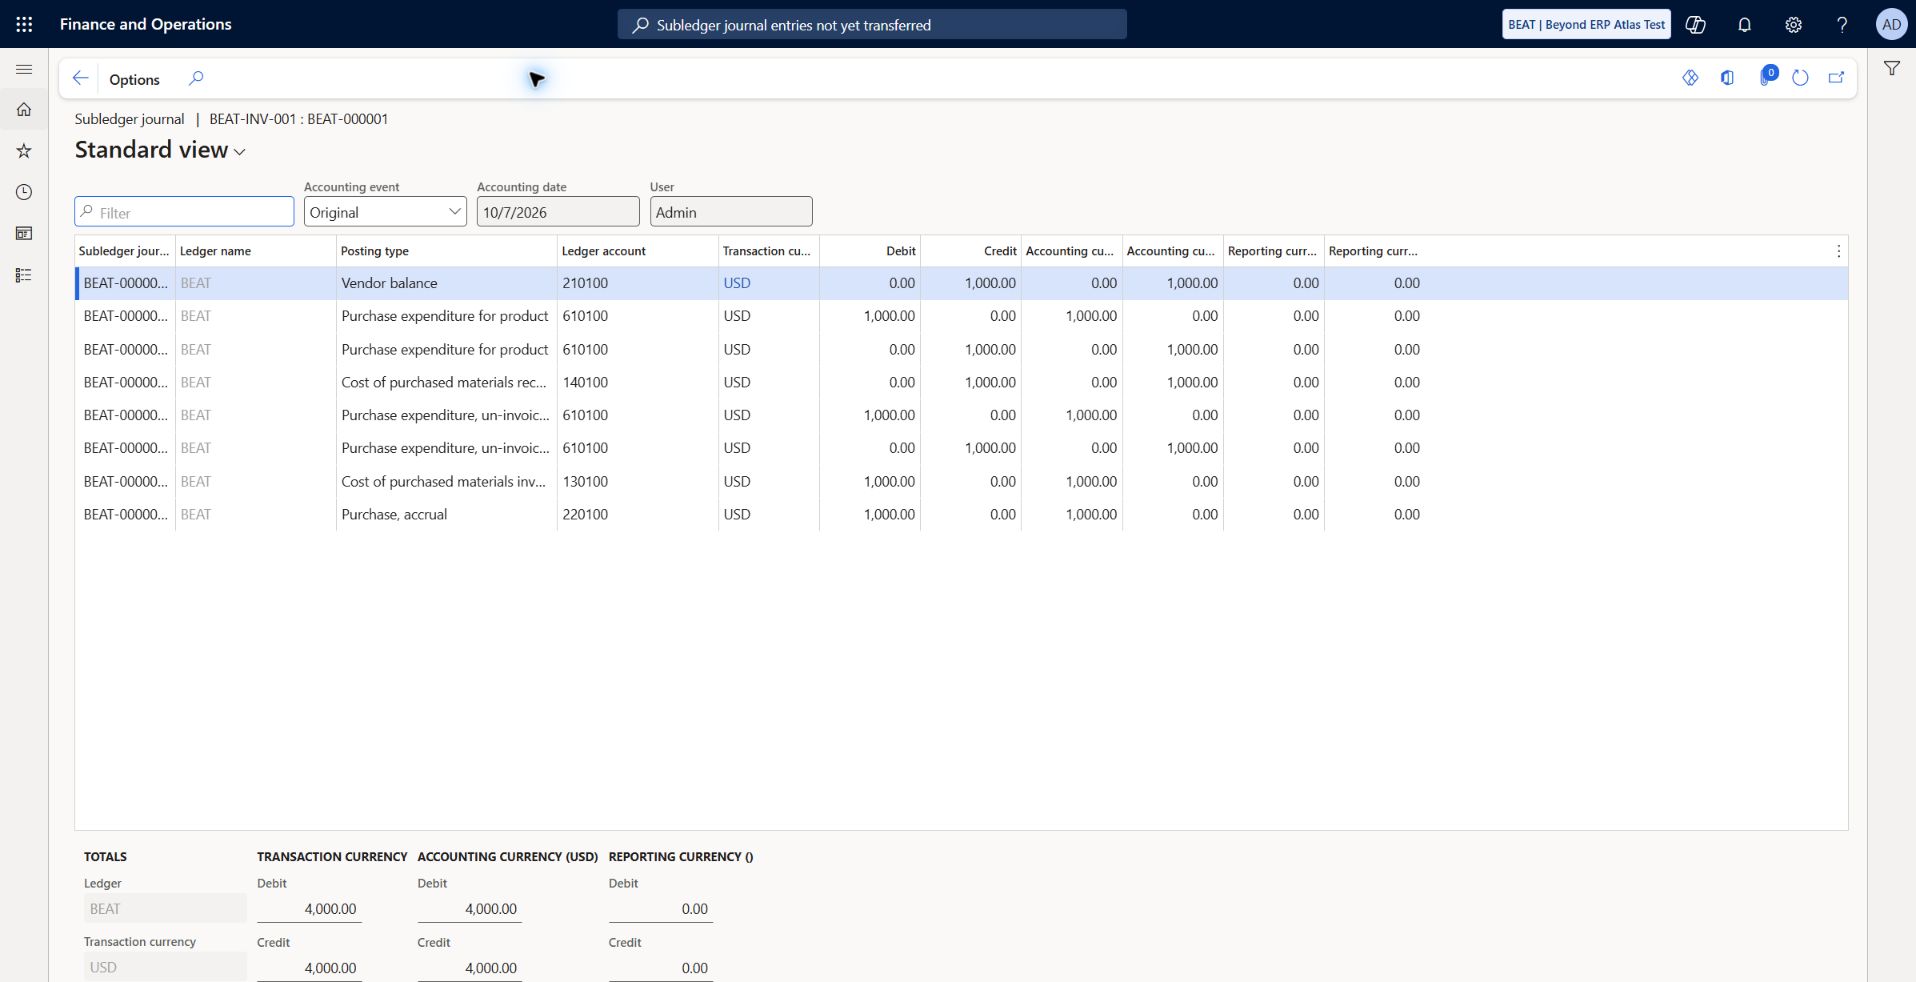
Task: Sort by the Ledger account column header
Action: [x=637, y=251]
